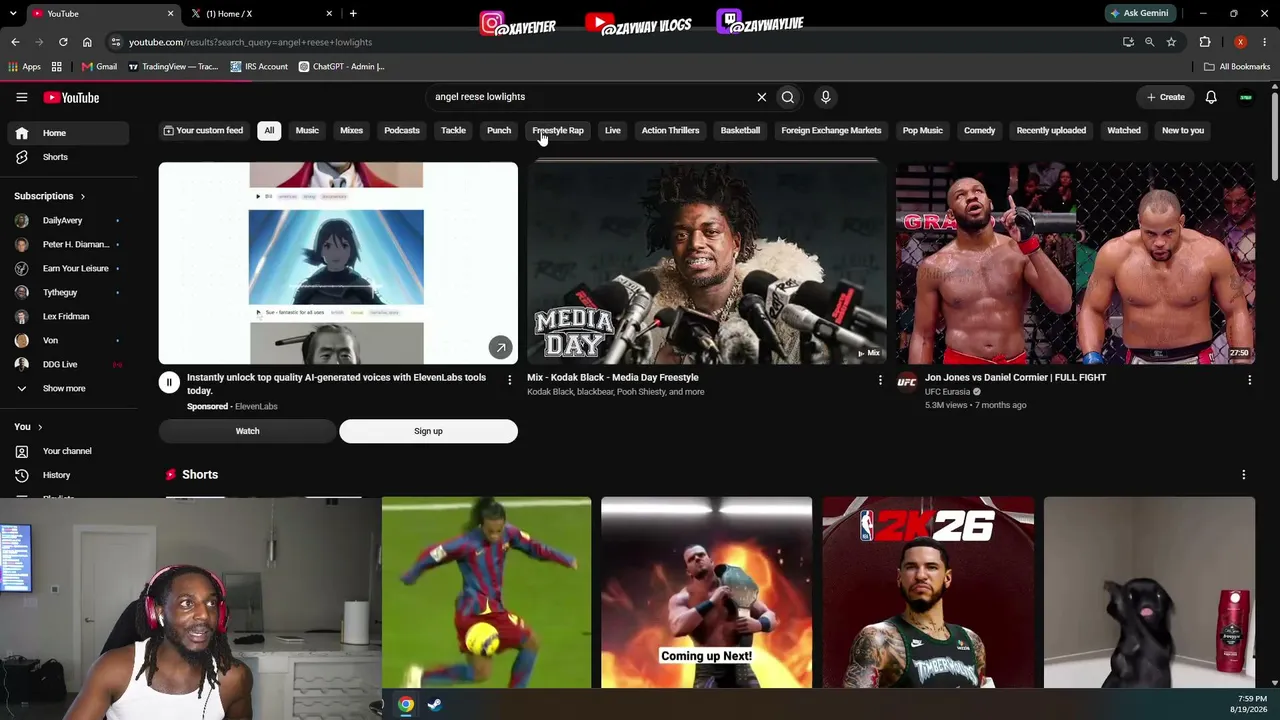Open more options for Jon Jones fight video
The width and height of the screenshot is (1280, 720).
click(1249, 380)
